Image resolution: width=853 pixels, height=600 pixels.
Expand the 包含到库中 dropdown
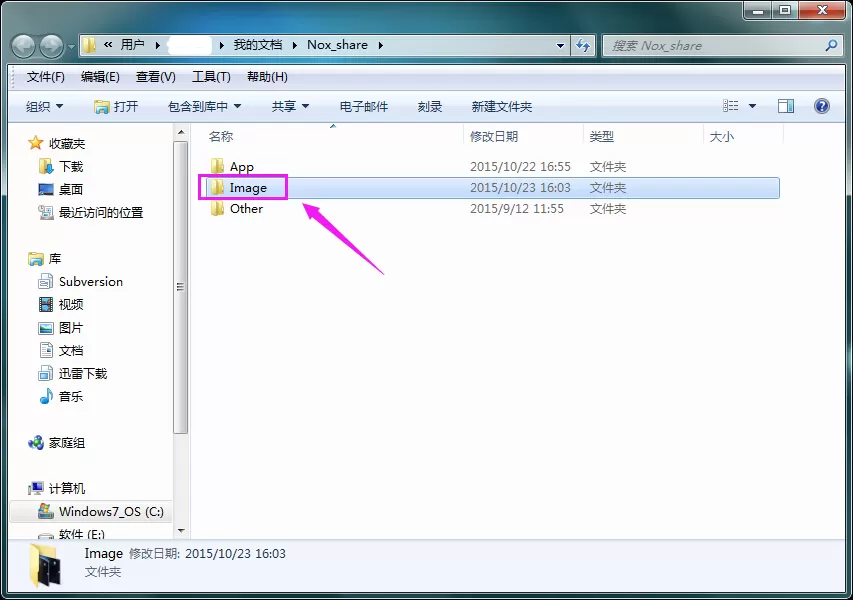tap(204, 106)
